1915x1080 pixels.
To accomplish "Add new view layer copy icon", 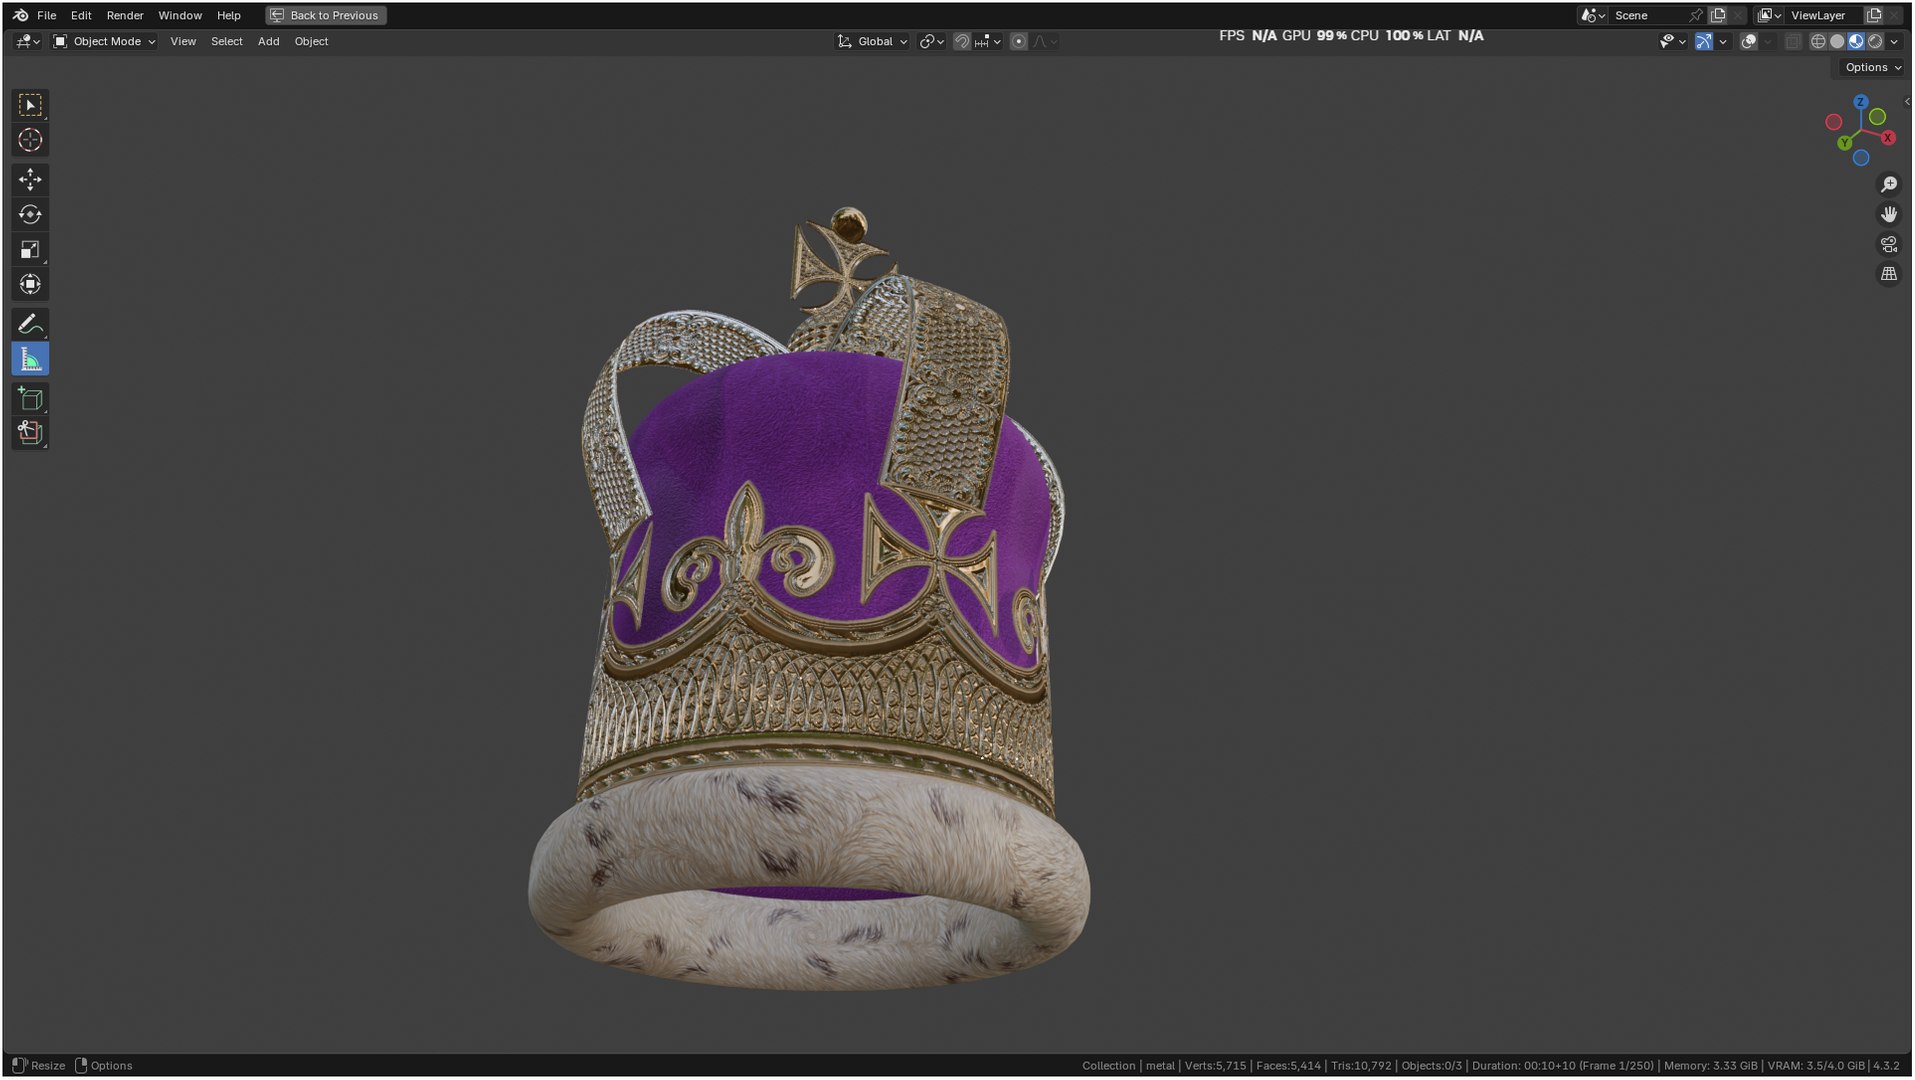I will (1874, 15).
